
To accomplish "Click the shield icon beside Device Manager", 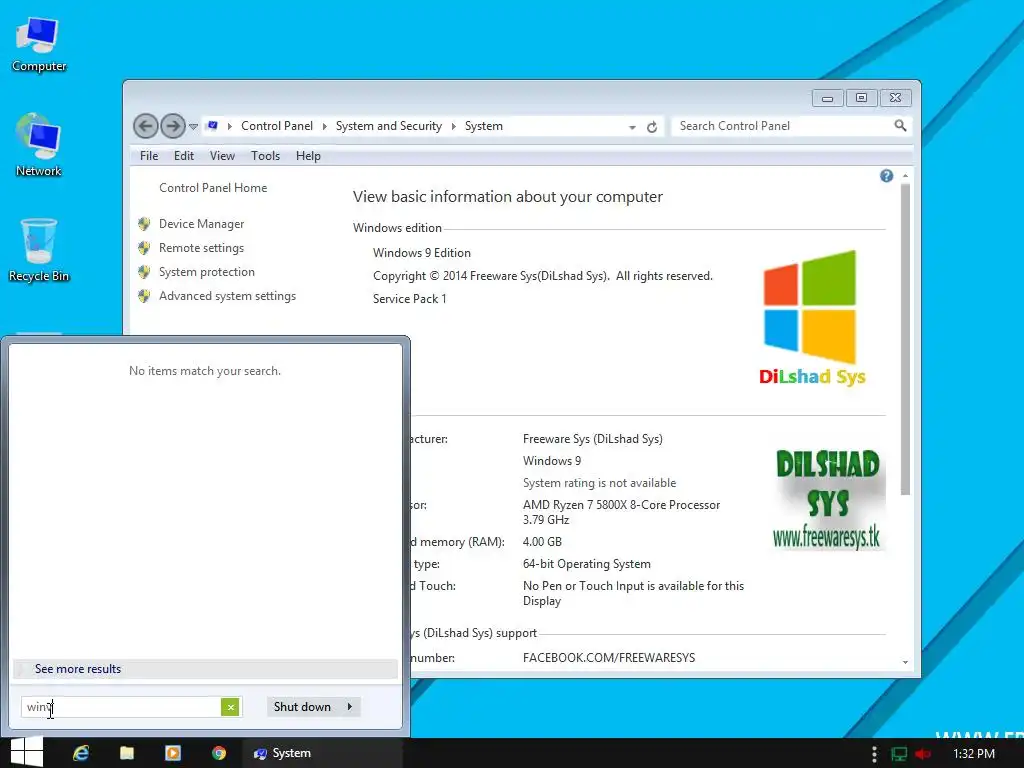I will click(x=144, y=224).
